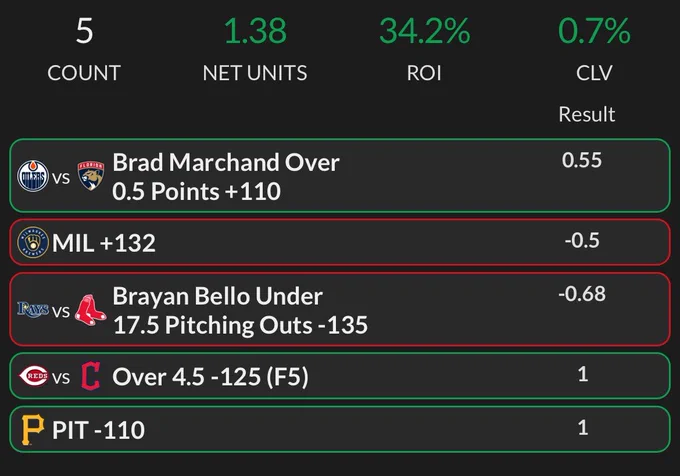Click the 0.55 result for Marchand bet
680x476 pixels.
click(582, 160)
